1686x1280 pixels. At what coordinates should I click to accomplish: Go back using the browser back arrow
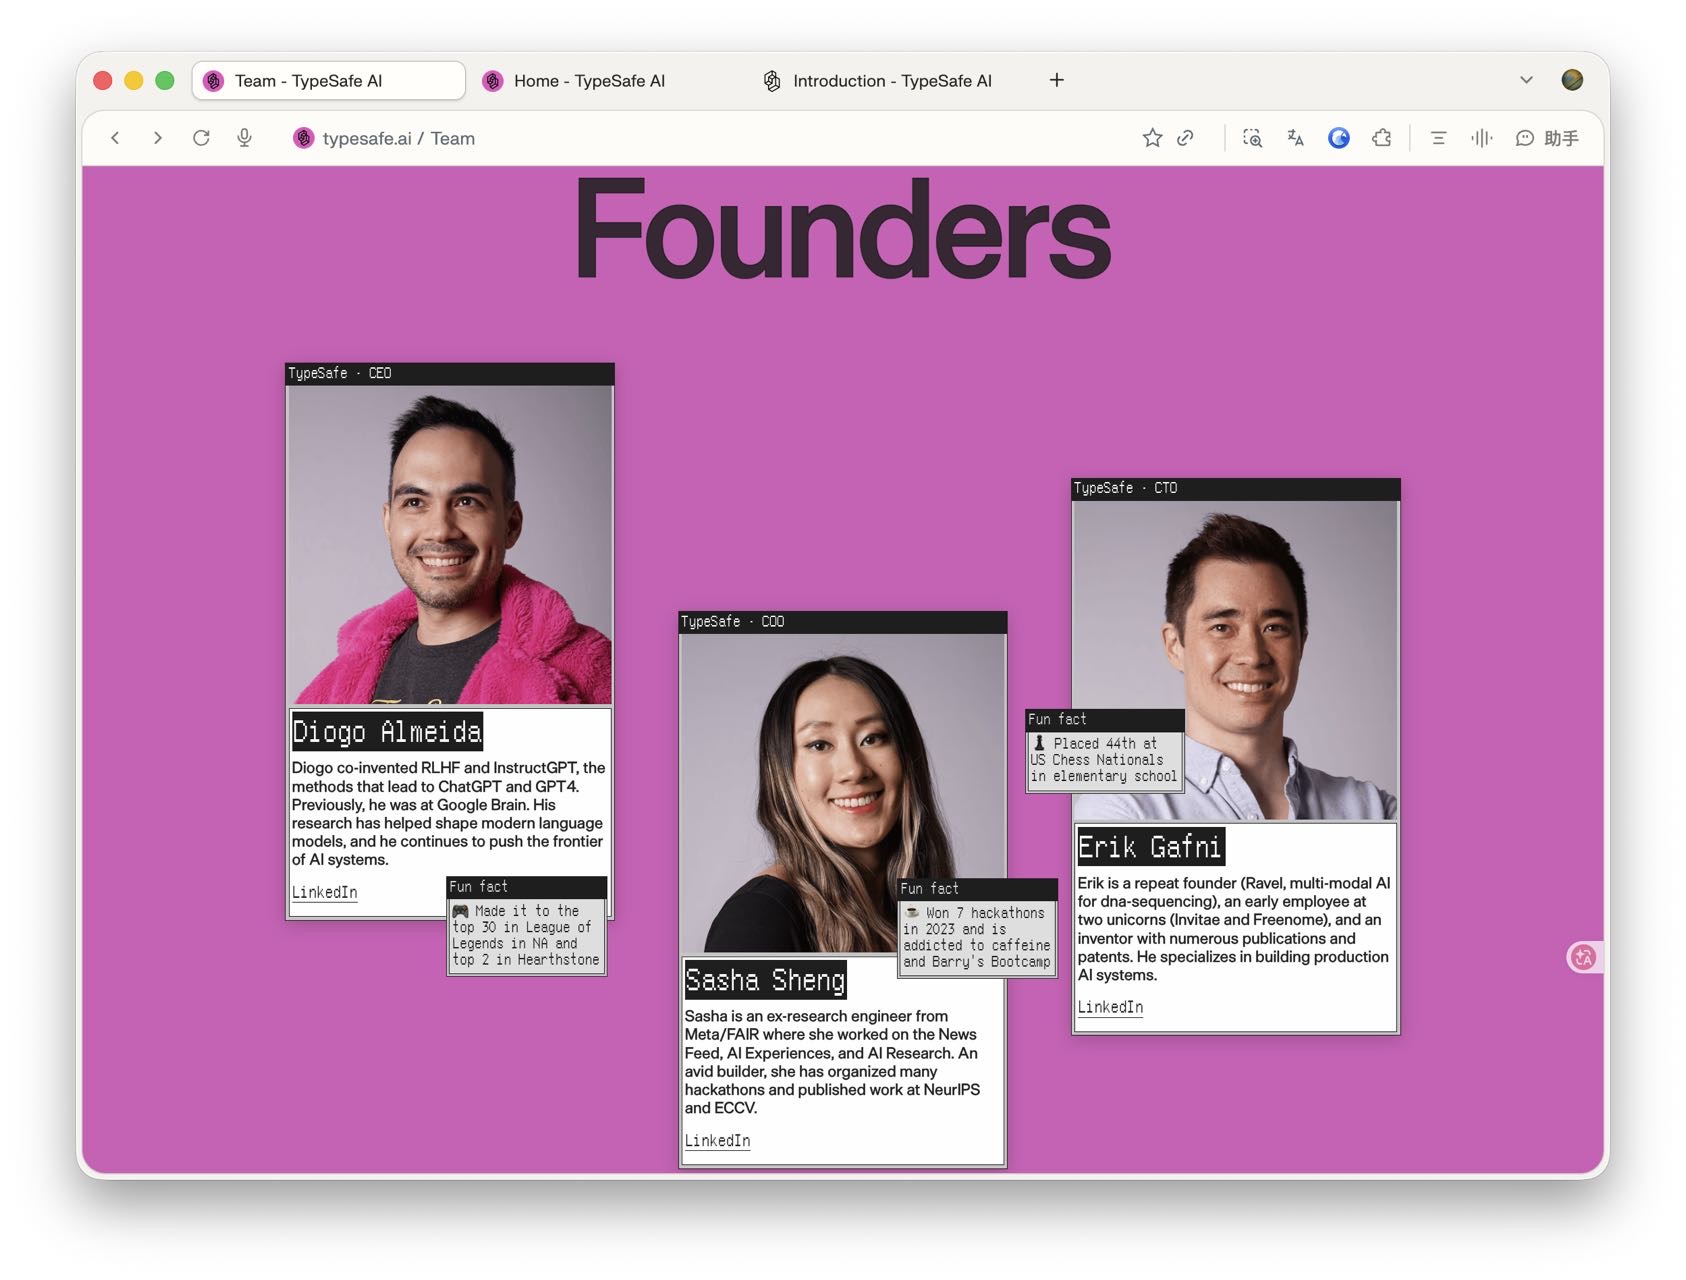(116, 138)
